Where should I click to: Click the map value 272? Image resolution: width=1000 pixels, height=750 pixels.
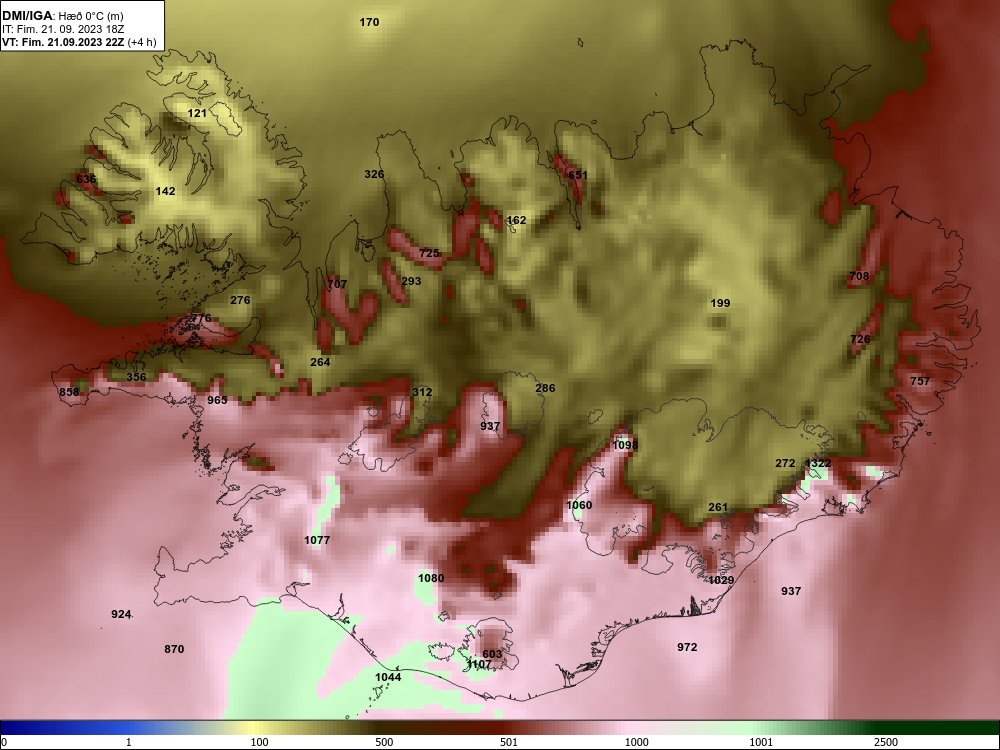pos(785,463)
